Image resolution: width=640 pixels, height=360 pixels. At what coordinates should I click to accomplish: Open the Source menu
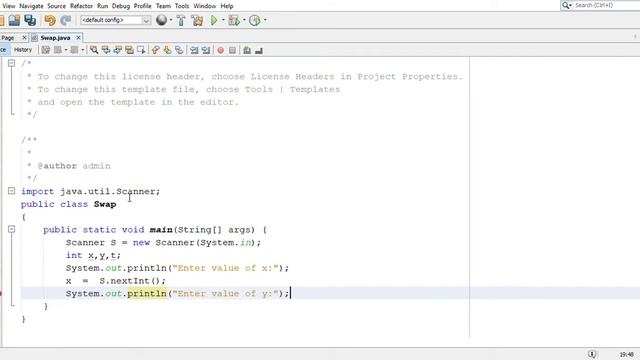56,6
